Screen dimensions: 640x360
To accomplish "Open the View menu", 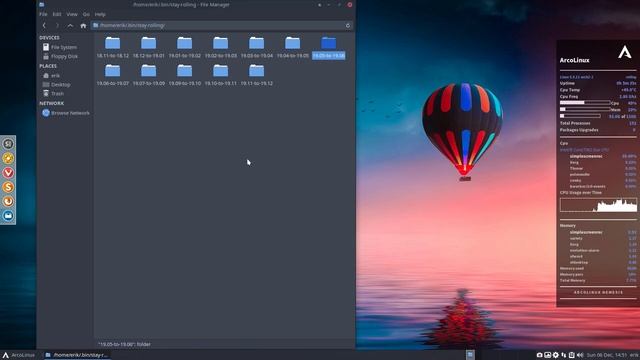I will tap(72, 14).
